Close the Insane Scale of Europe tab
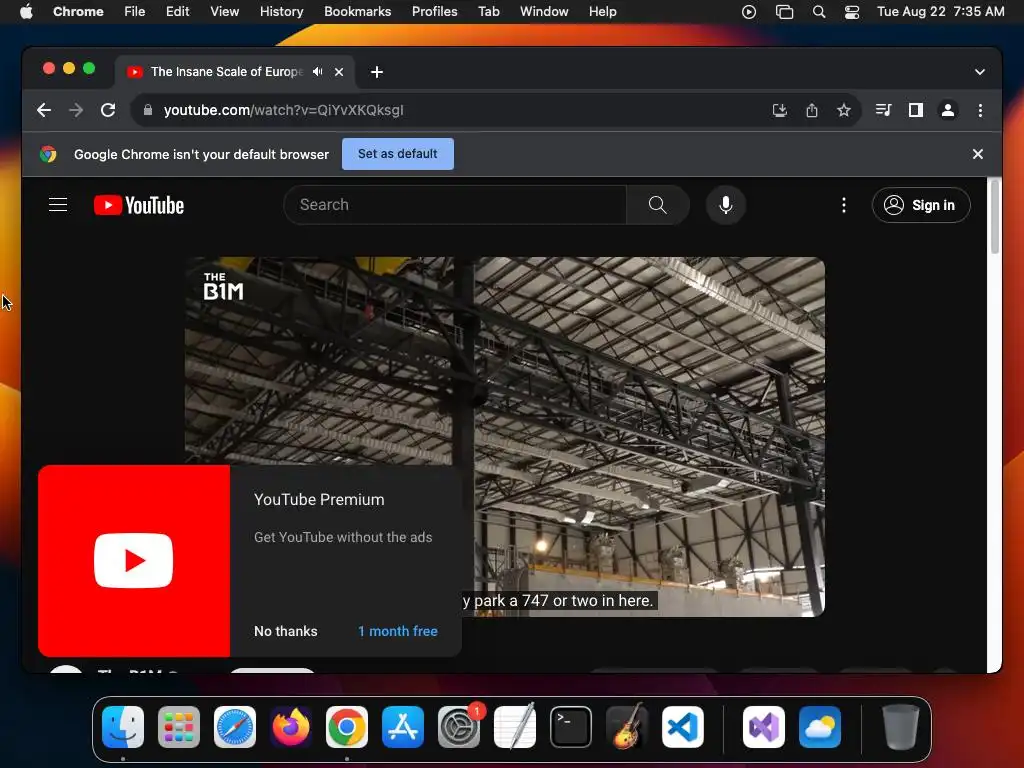The image size is (1024, 768). pyautogui.click(x=339, y=72)
